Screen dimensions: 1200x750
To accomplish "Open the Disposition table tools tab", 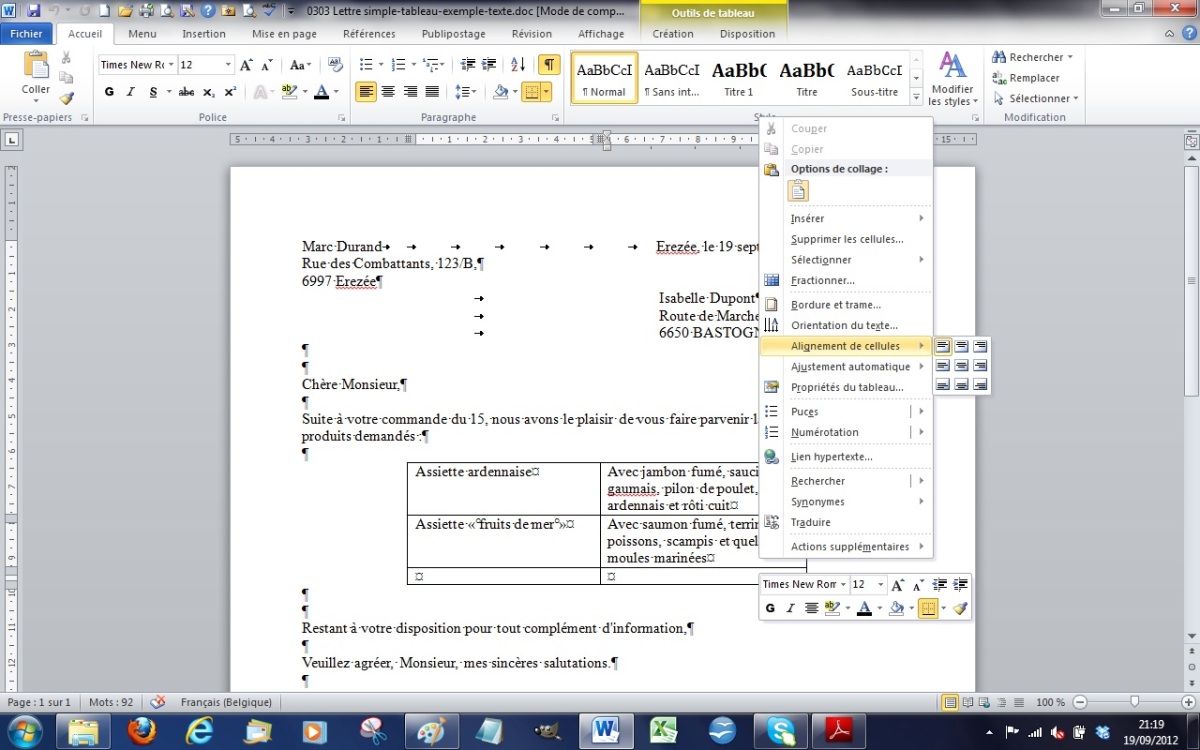I will pos(747,34).
